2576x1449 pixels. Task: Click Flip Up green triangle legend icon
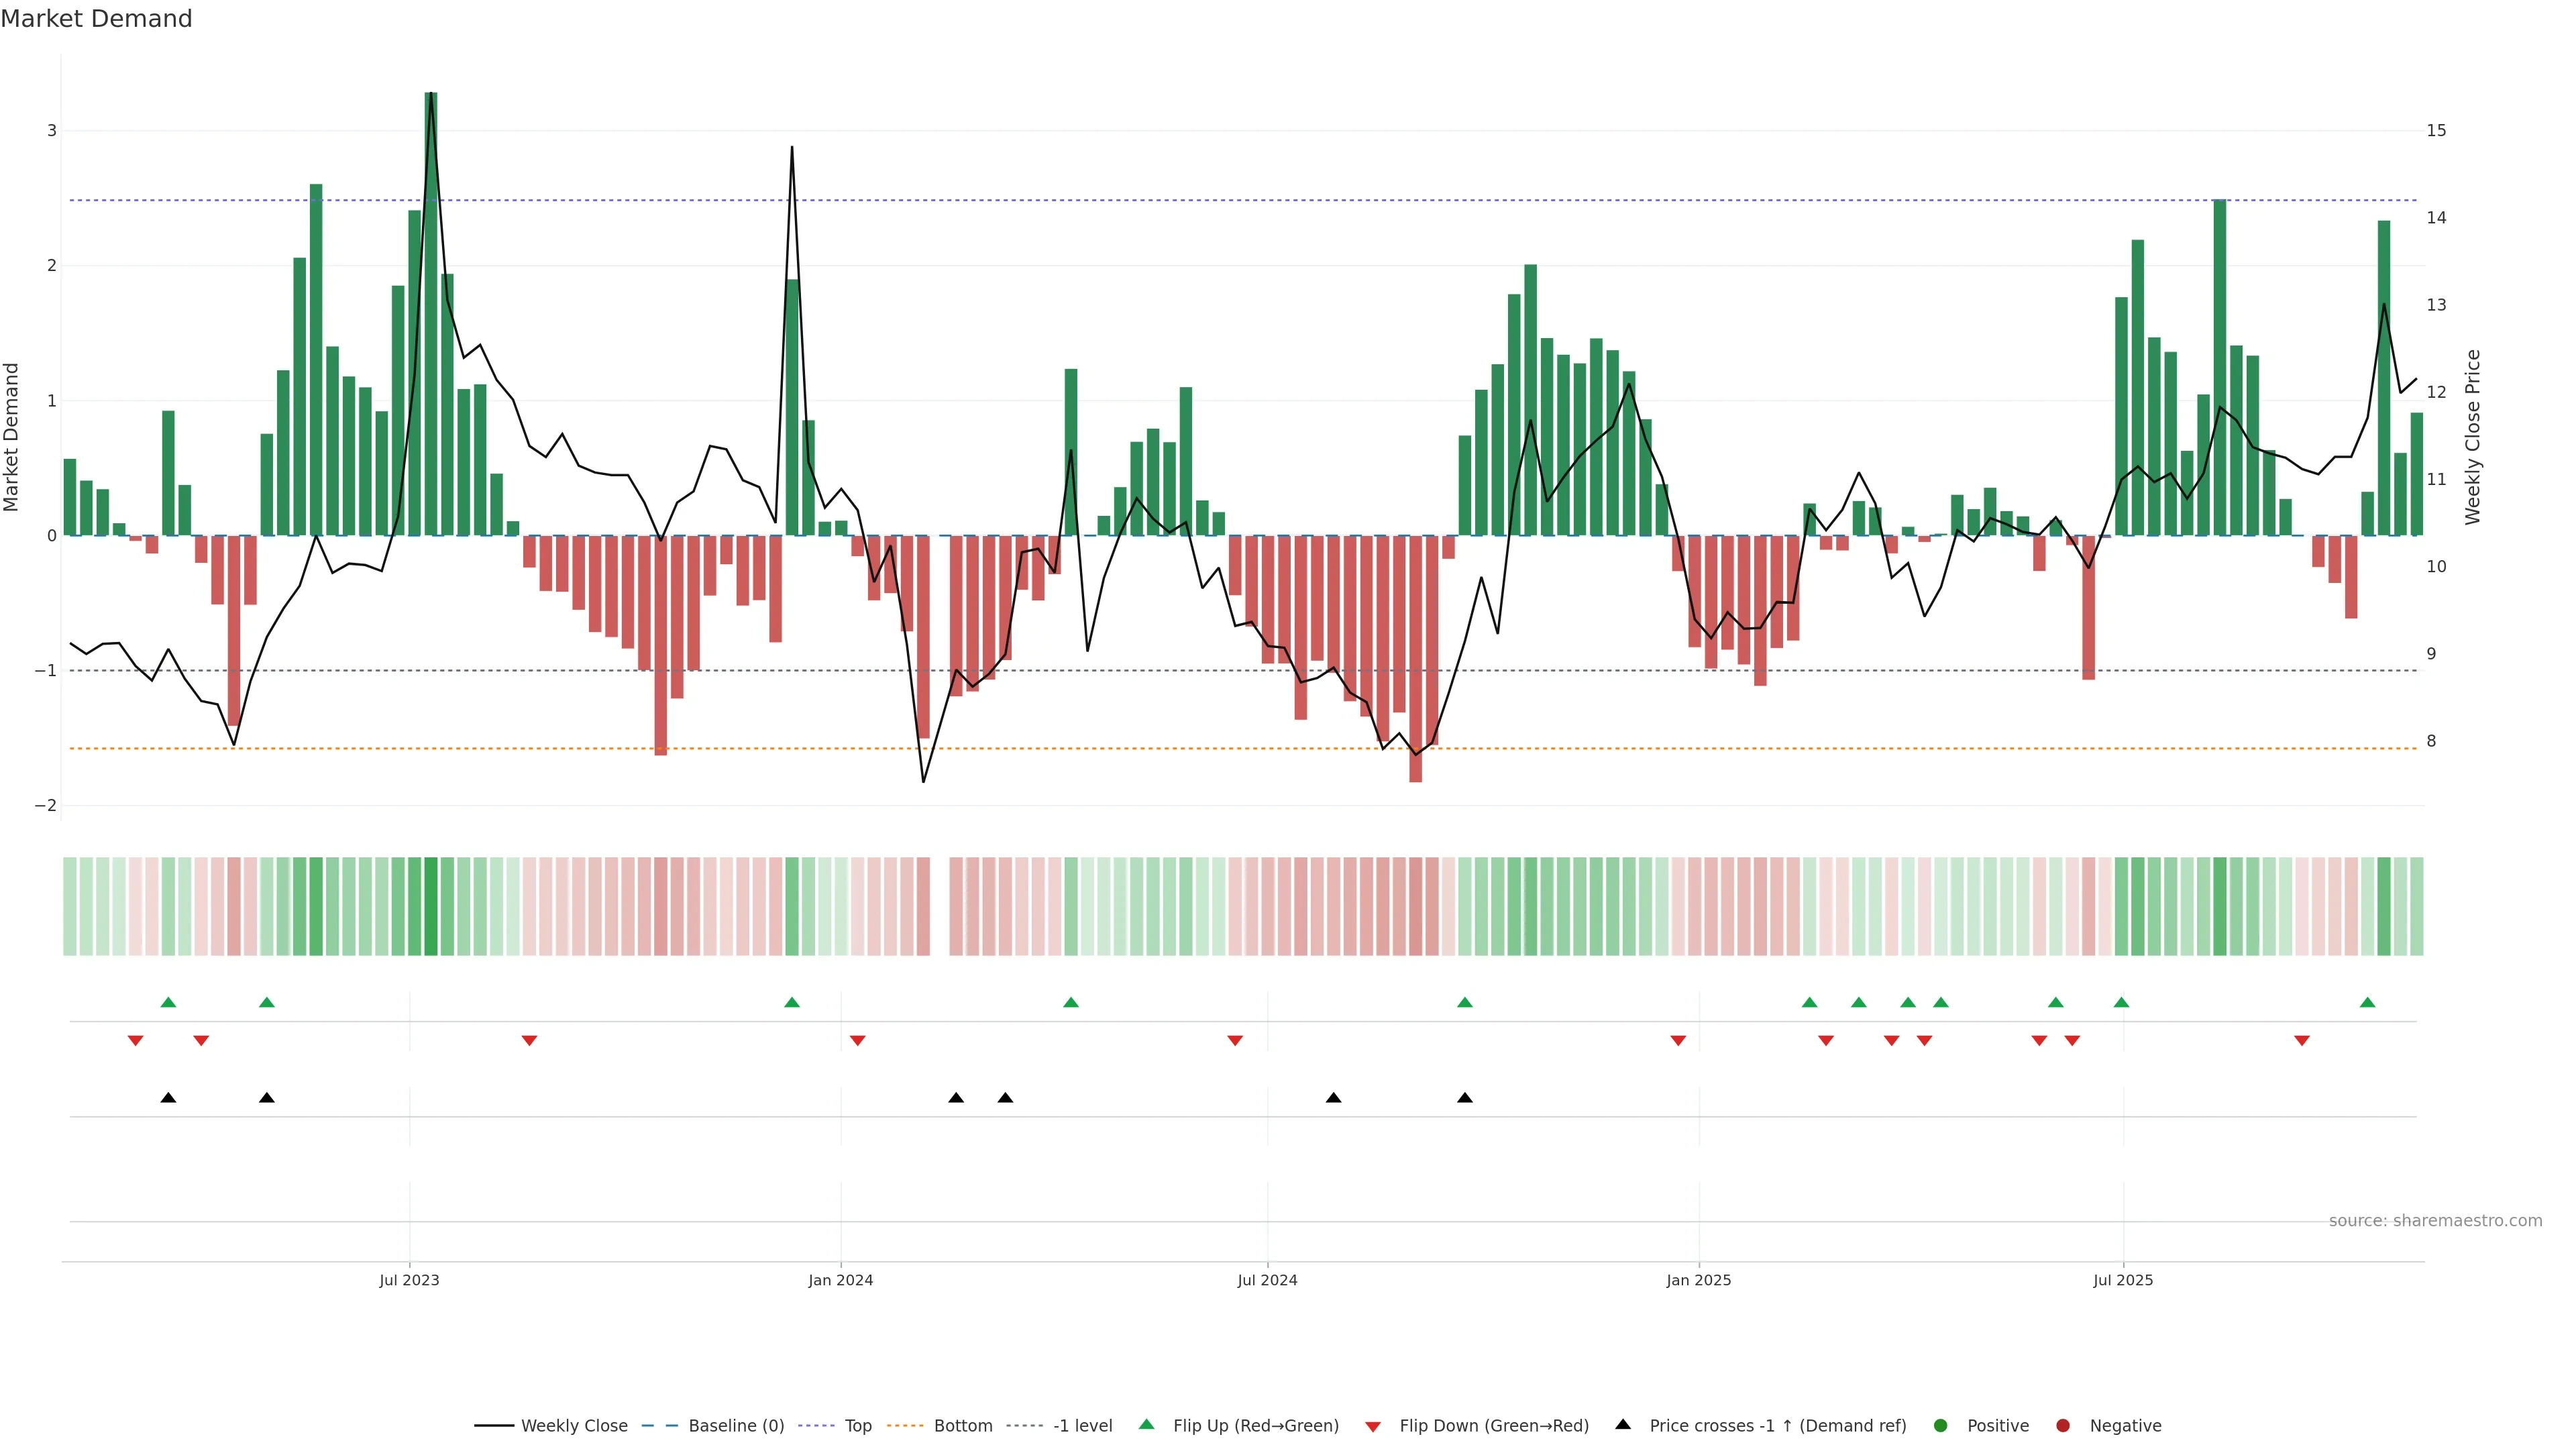point(1146,1424)
